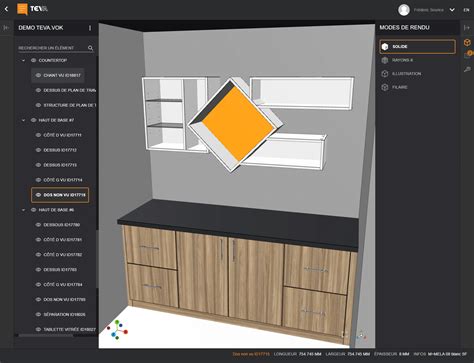The height and width of the screenshot is (363, 474).
Task: Collapse the right panel with the arrow icon
Action: pos(467,28)
